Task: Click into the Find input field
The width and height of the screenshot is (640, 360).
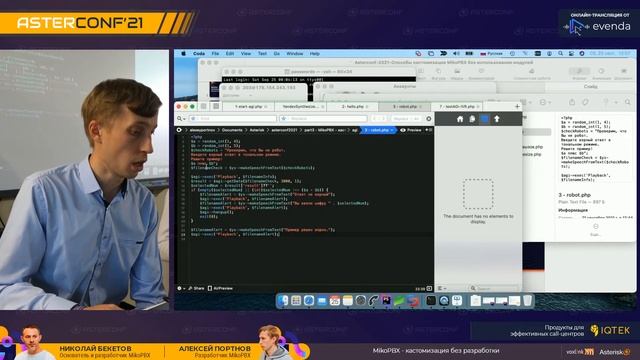Action: [x=233, y=118]
